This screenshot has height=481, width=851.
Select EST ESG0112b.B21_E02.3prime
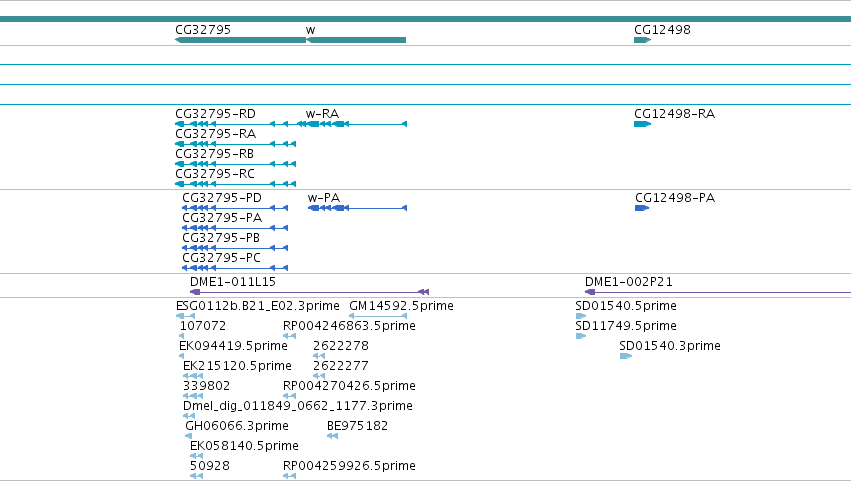(258, 306)
